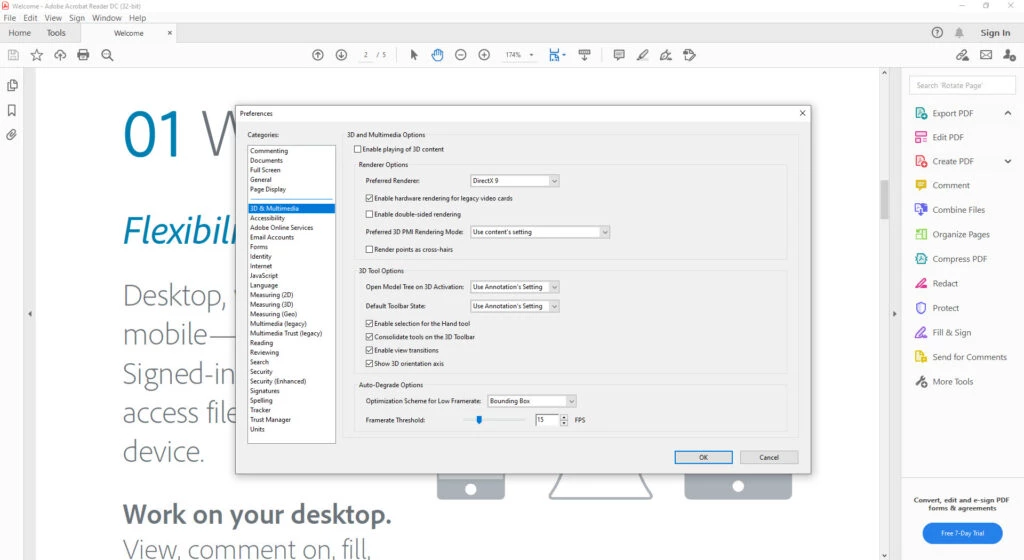Open the attachments paperclip panel
The image size is (1024, 560).
click(x=13, y=134)
